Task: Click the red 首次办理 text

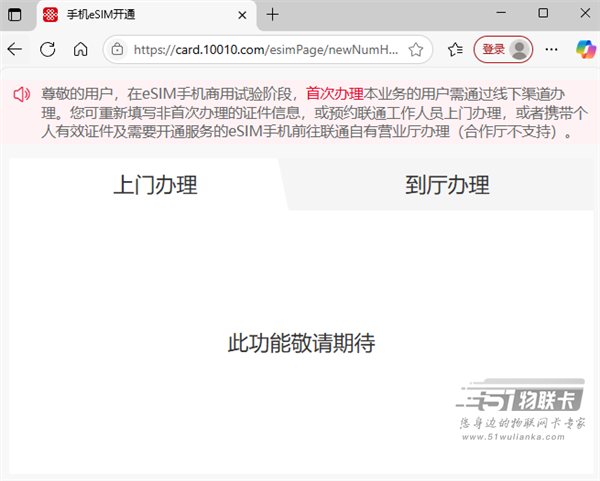Action: pyautogui.click(x=334, y=94)
